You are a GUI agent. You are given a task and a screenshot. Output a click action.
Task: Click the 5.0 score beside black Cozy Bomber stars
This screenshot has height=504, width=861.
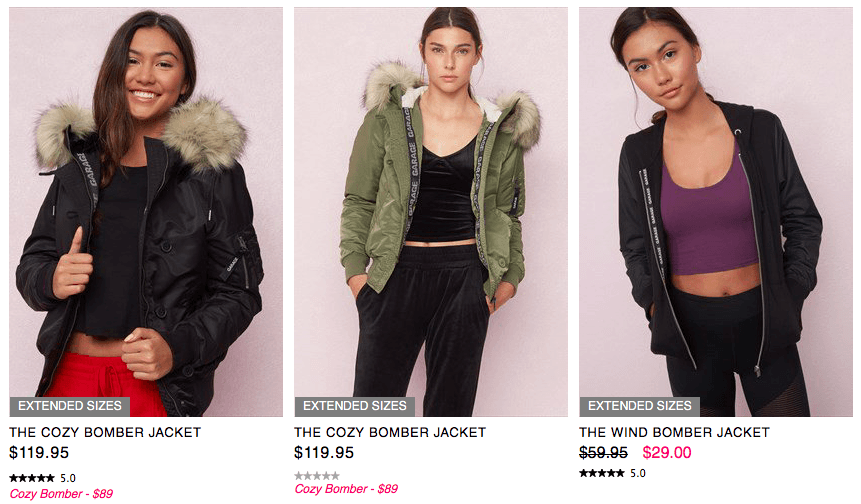tap(68, 478)
